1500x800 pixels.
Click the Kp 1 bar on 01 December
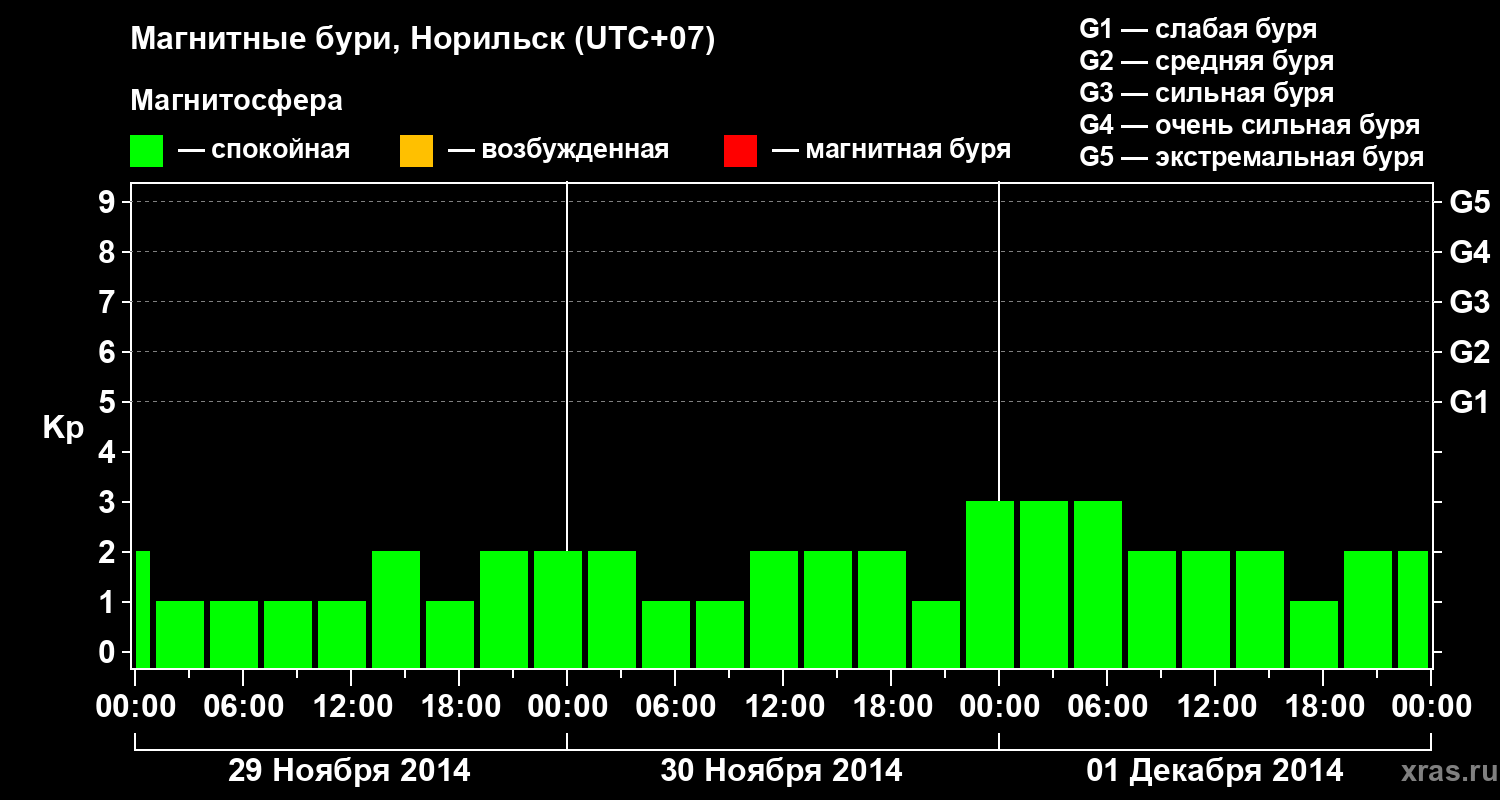1314,634
